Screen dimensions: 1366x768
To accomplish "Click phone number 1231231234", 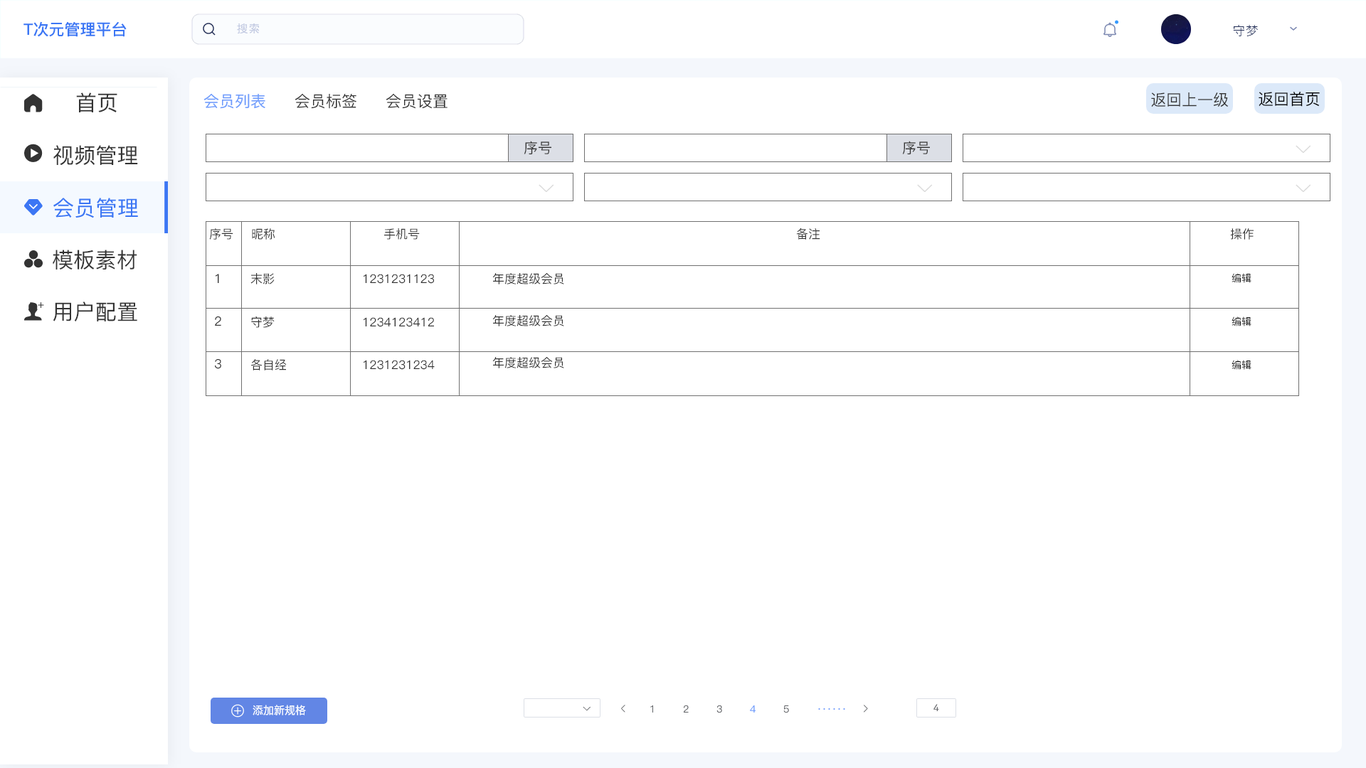I will point(399,365).
